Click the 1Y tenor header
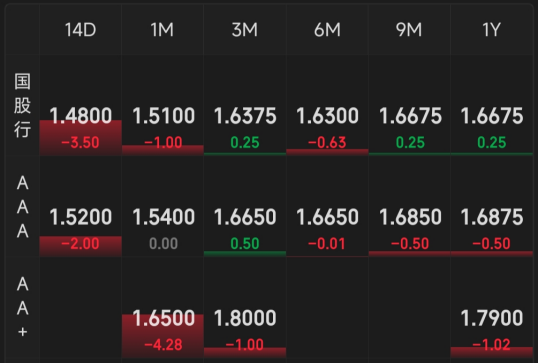Screen dimensions: 538x363 pyautogui.click(x=492, y=30)
